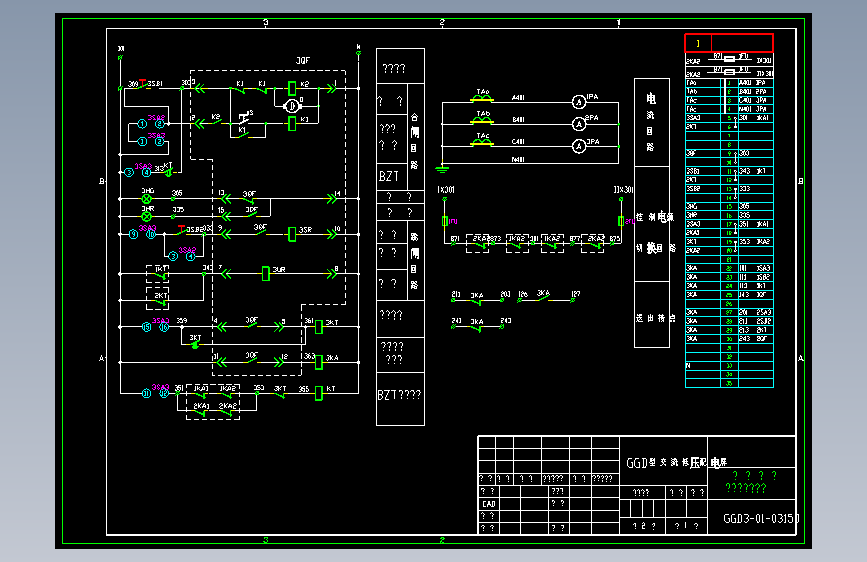
Task: Select the 3KA coil on wire 363
Action: [318, 362]
